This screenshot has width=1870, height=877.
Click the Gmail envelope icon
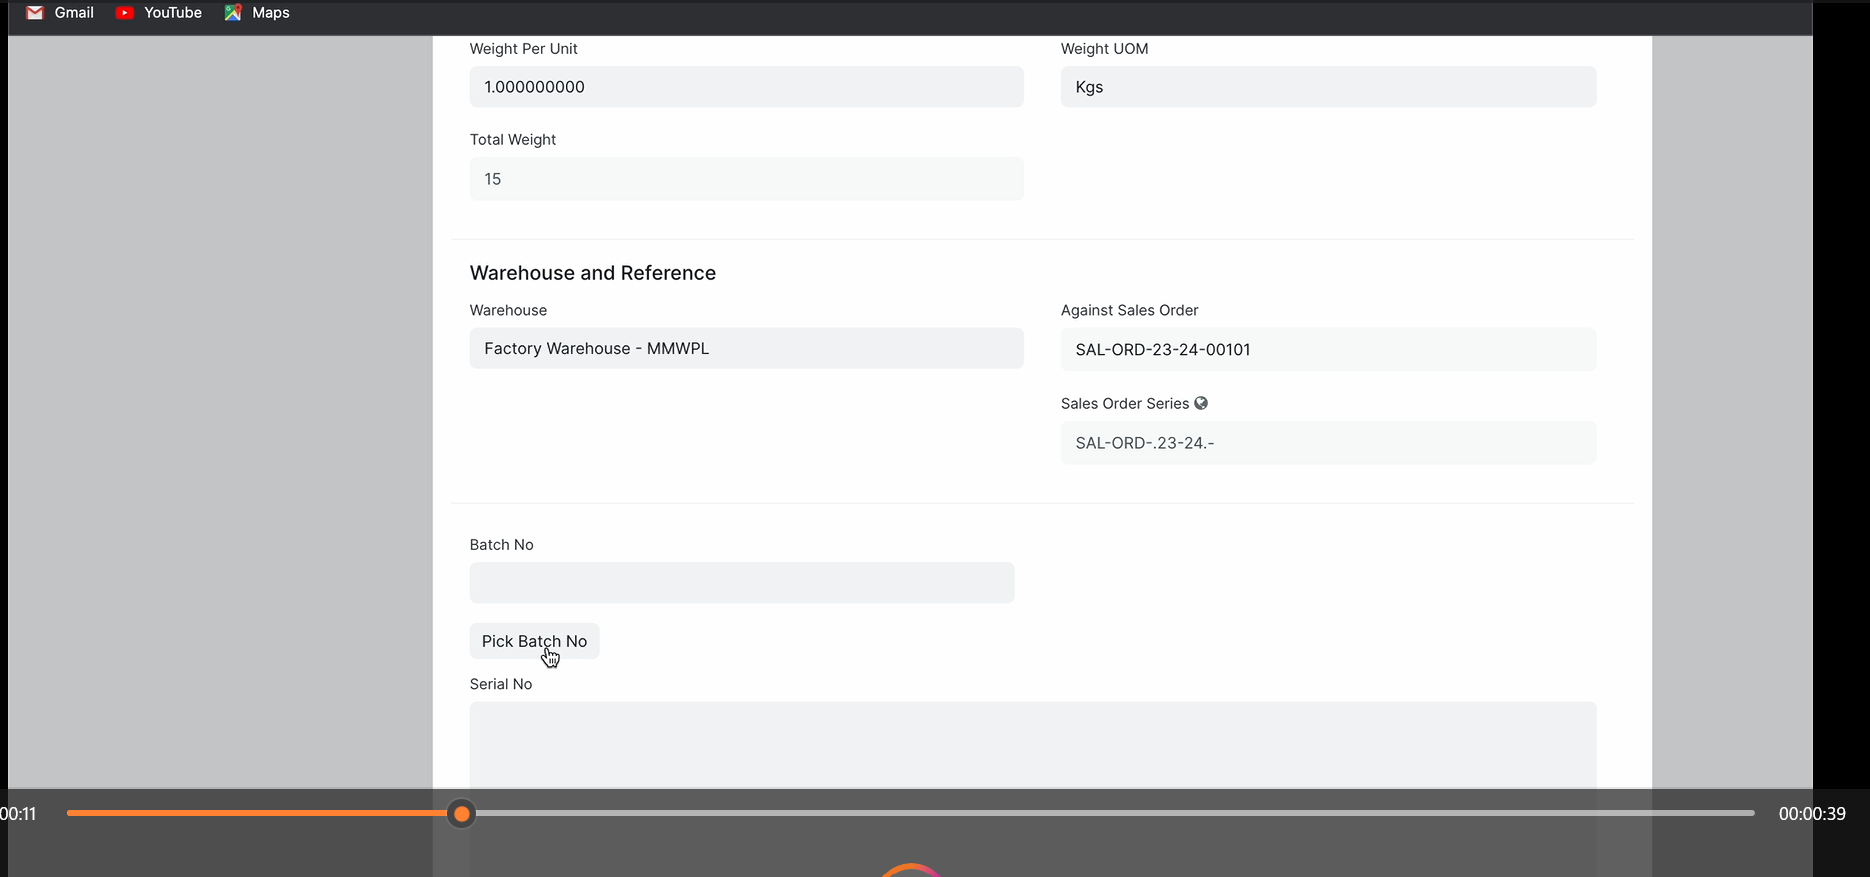pos(35,13)
